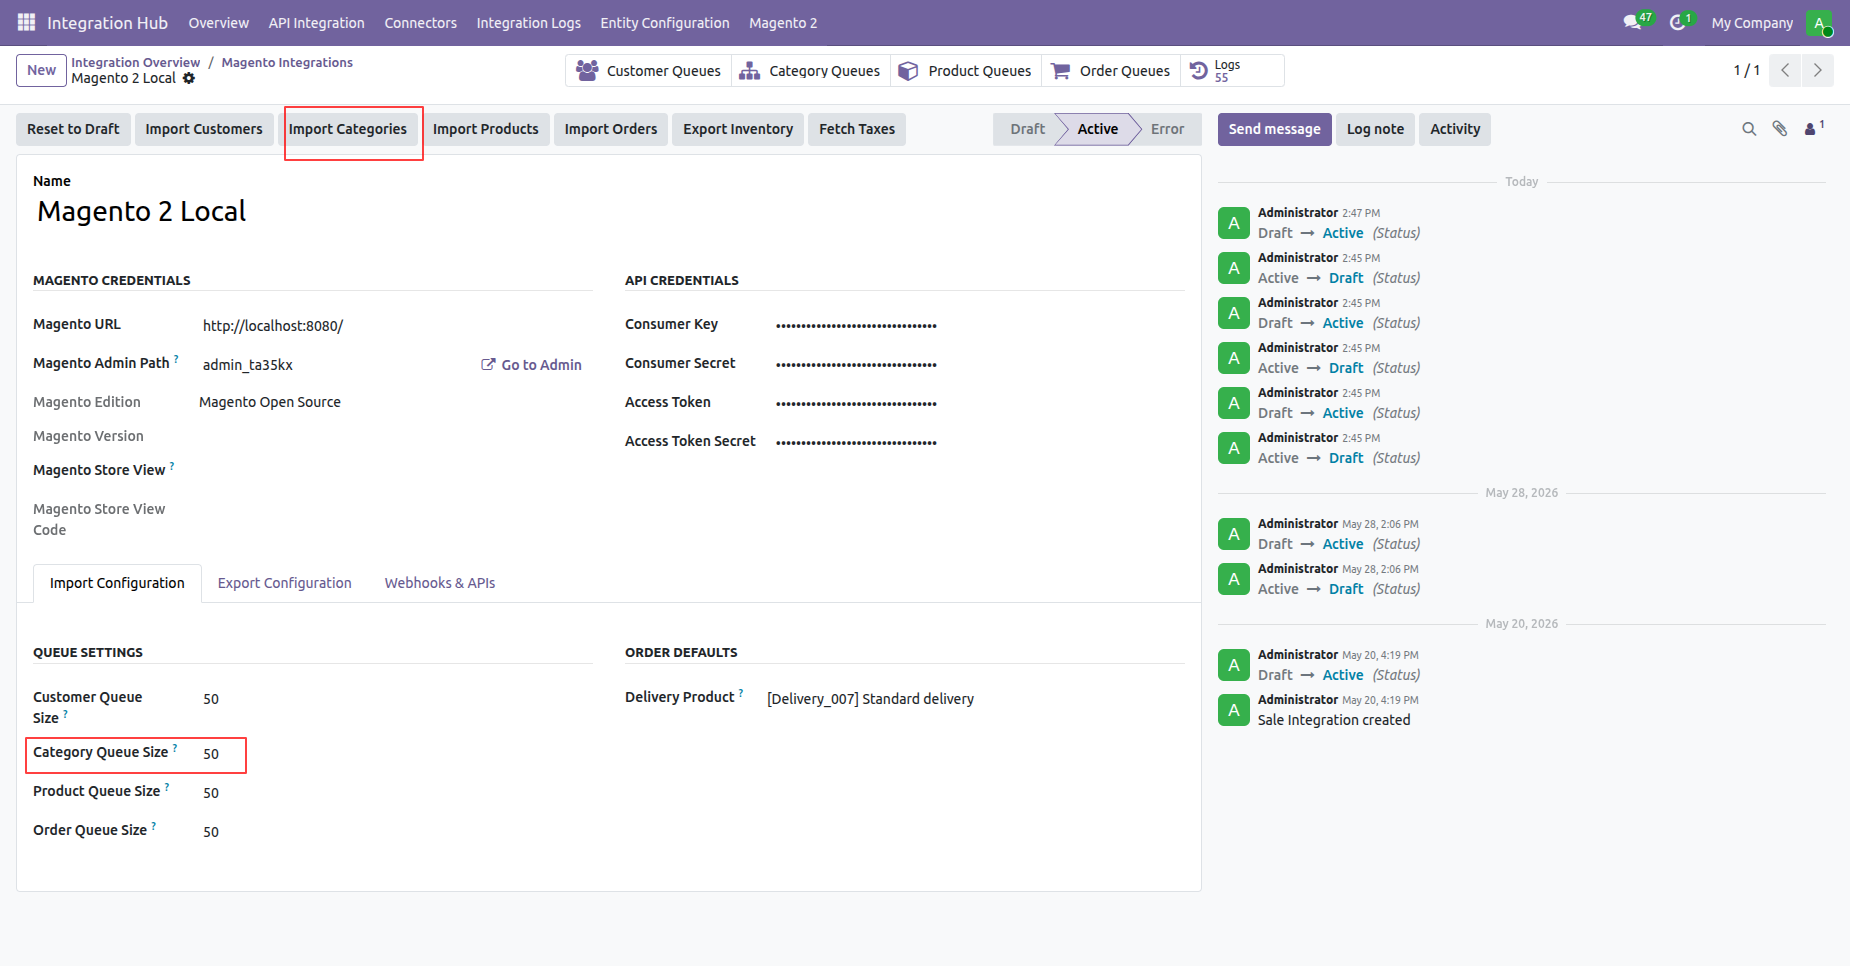
Task: Open Order Queues stat button
Action: click(1110, 71)
